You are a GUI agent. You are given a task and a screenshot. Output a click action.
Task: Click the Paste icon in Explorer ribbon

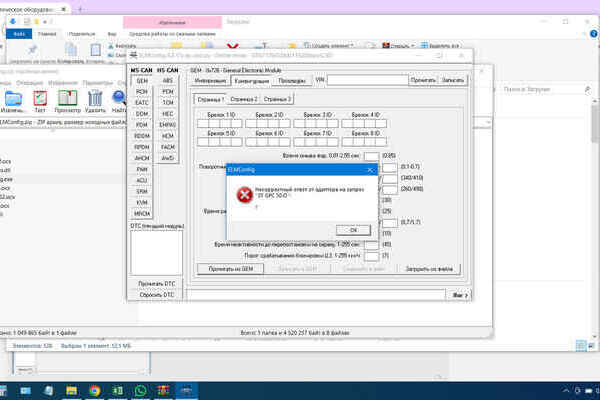(x=95, y=50)
